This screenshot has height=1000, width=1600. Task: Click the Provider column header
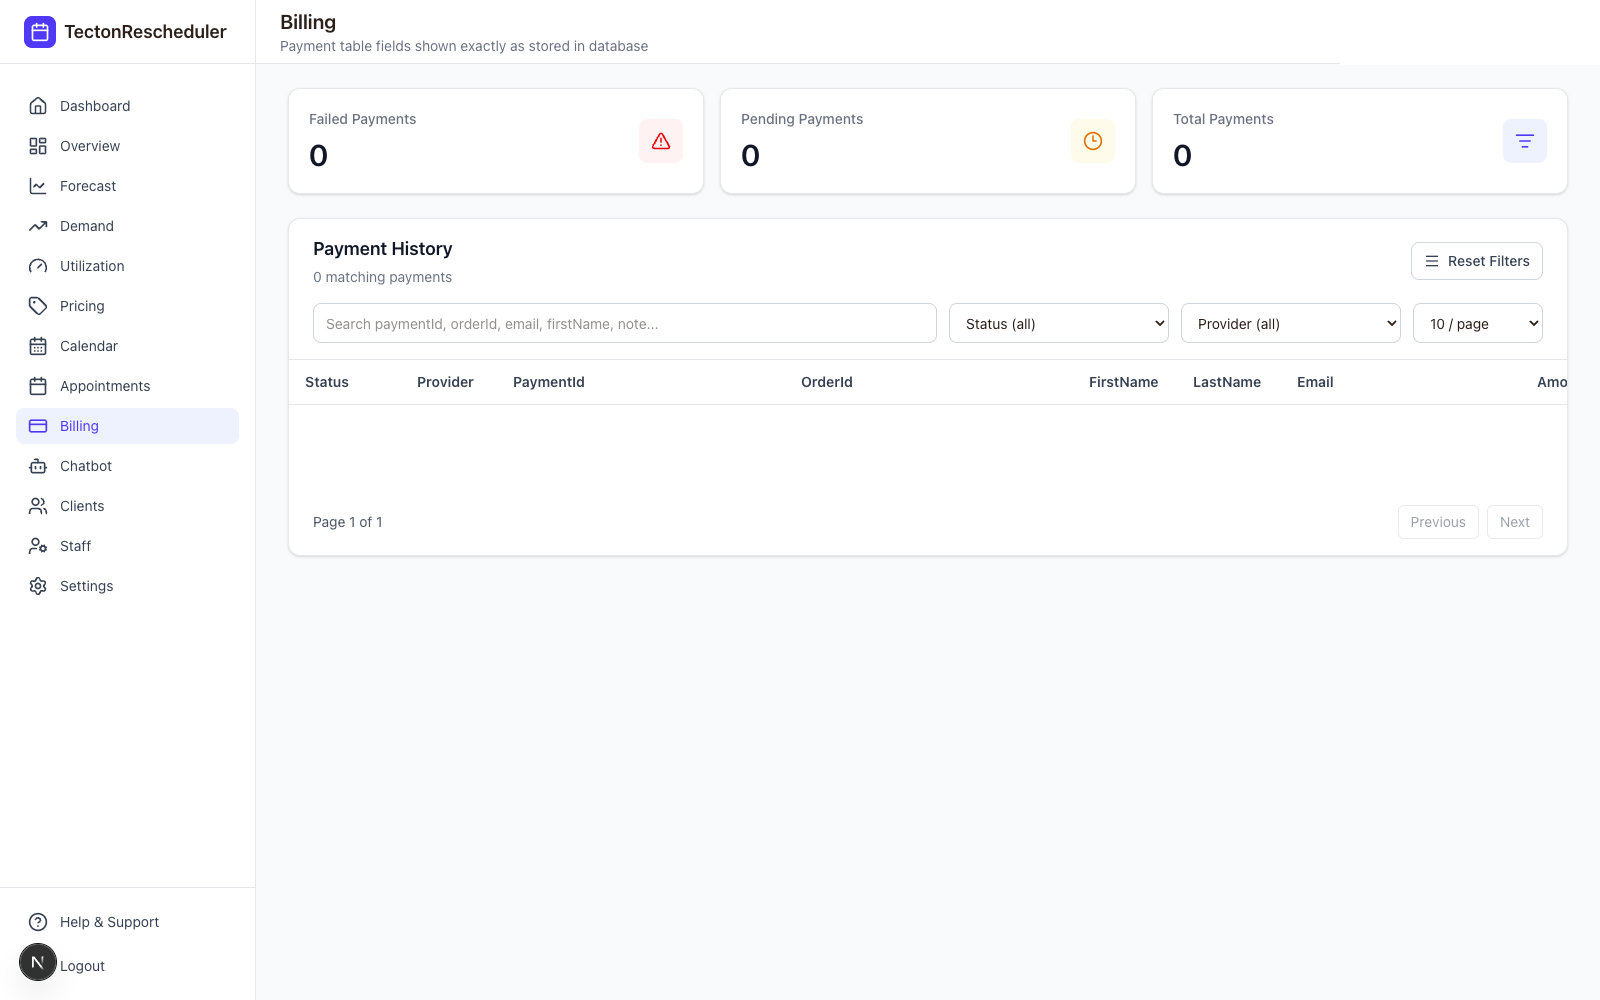click(445, 382)
